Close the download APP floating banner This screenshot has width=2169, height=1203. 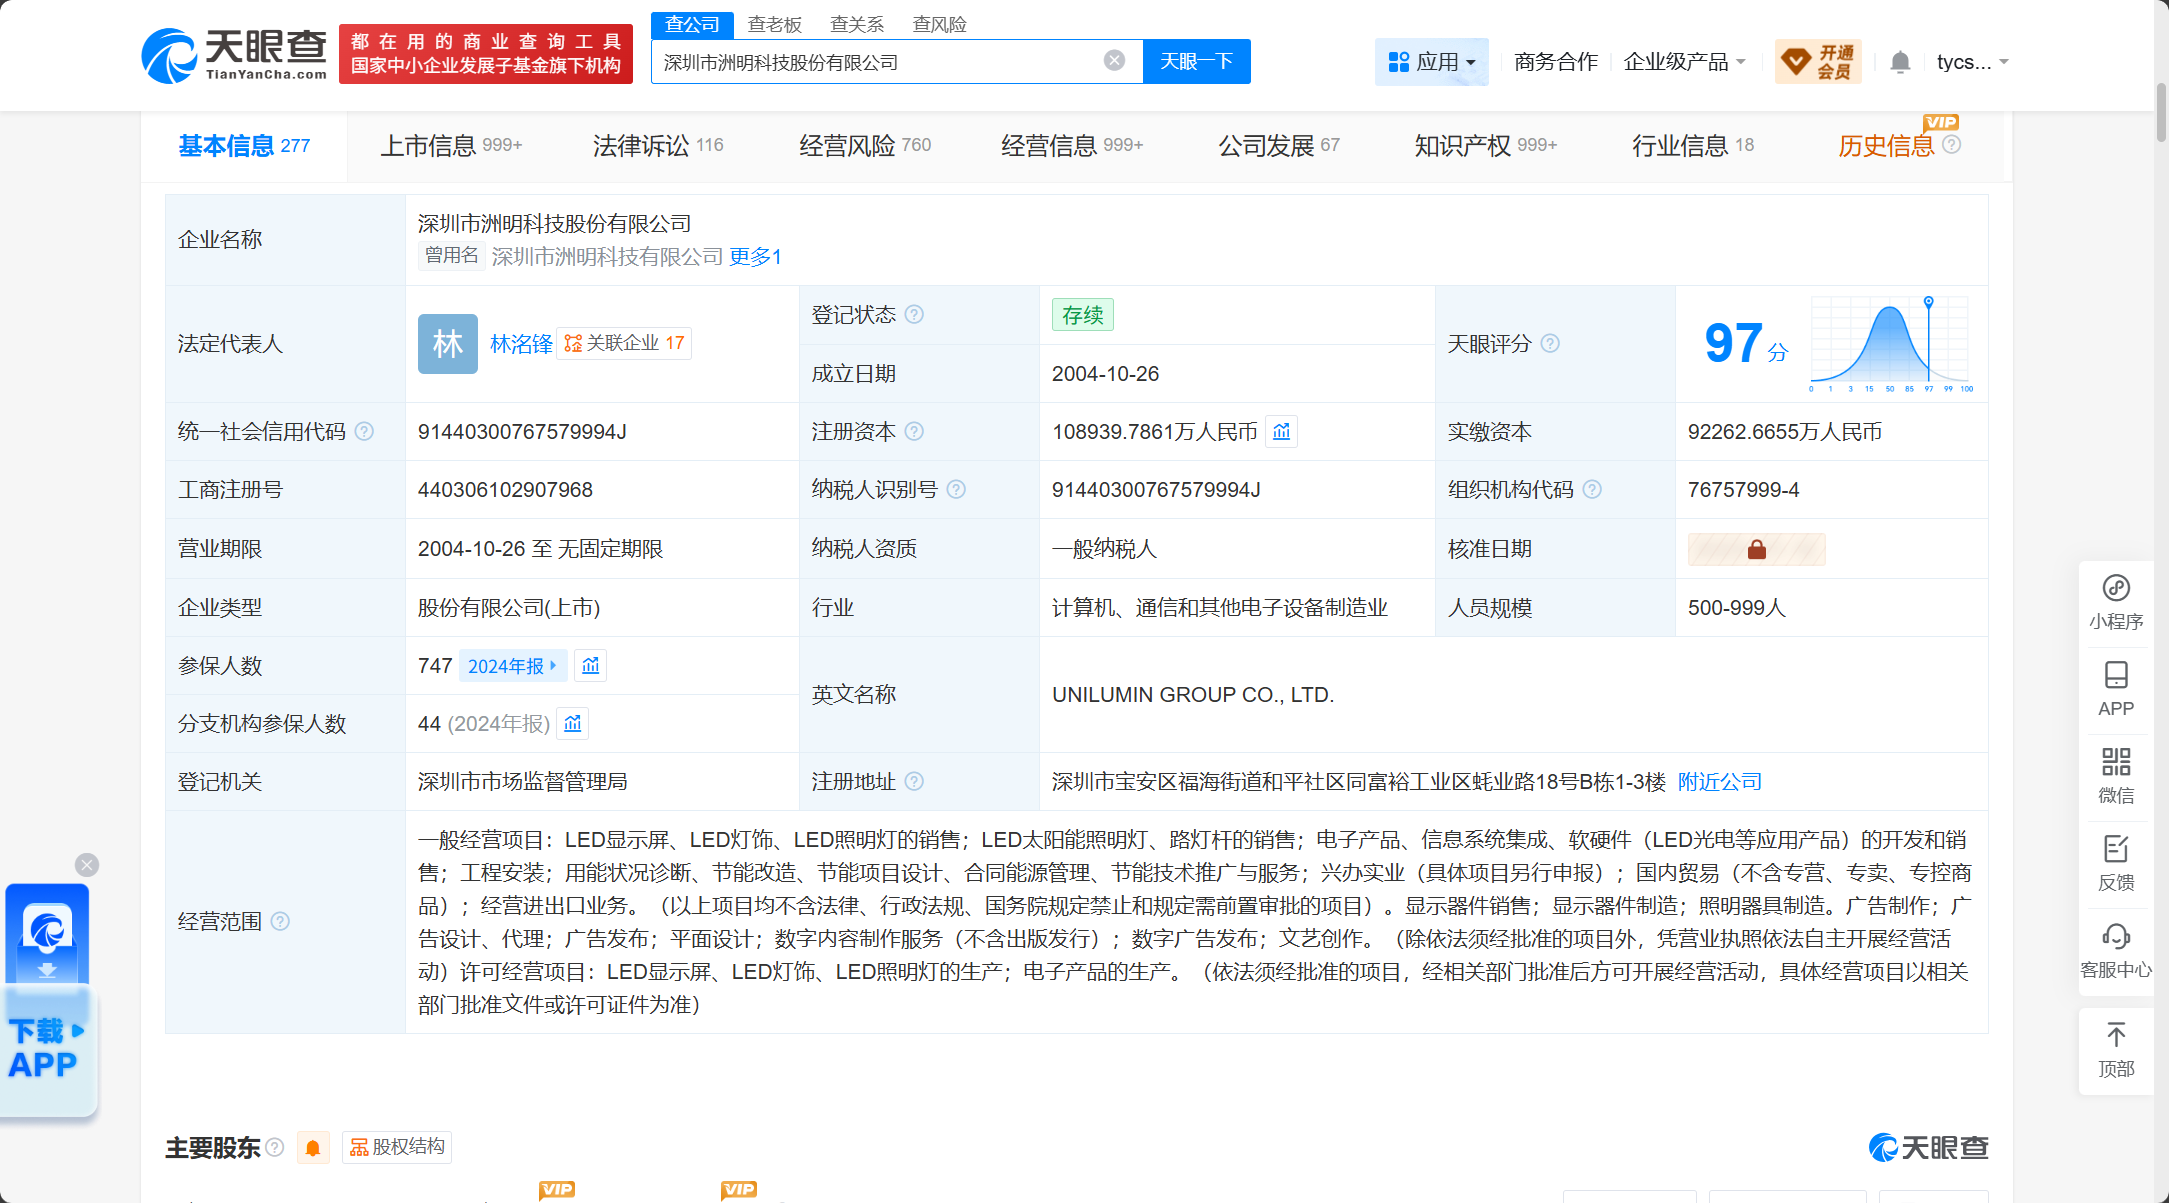point(87,865)
